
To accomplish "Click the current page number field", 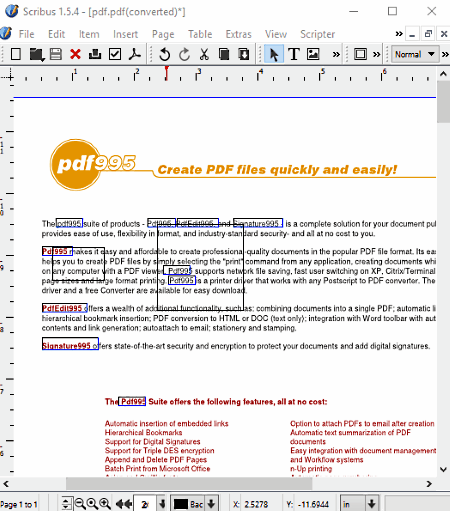I will 145,504.
